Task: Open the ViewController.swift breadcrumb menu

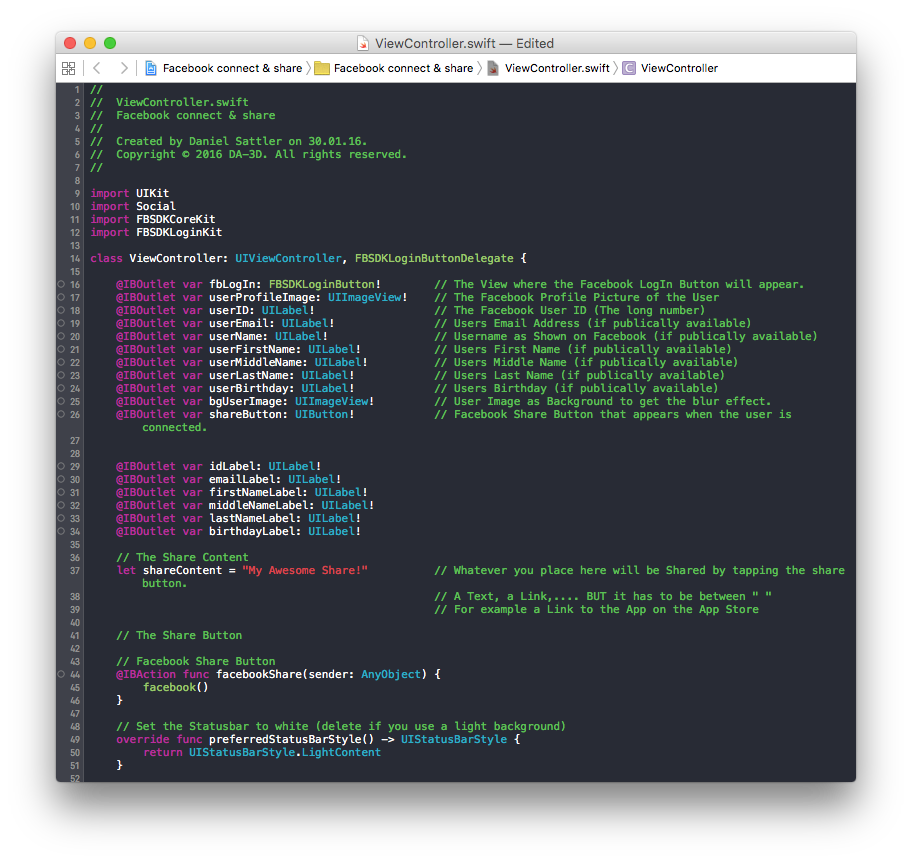Action: [557, 69]
